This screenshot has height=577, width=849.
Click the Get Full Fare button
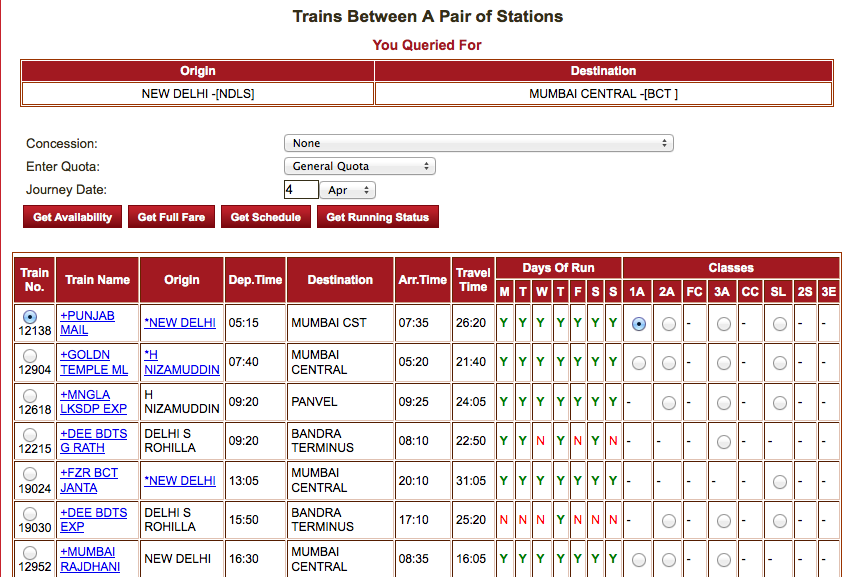(171, 216)
